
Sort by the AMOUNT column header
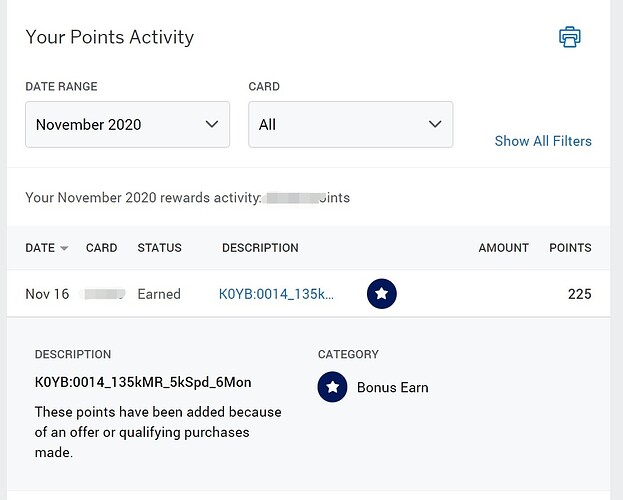(503, 248)
